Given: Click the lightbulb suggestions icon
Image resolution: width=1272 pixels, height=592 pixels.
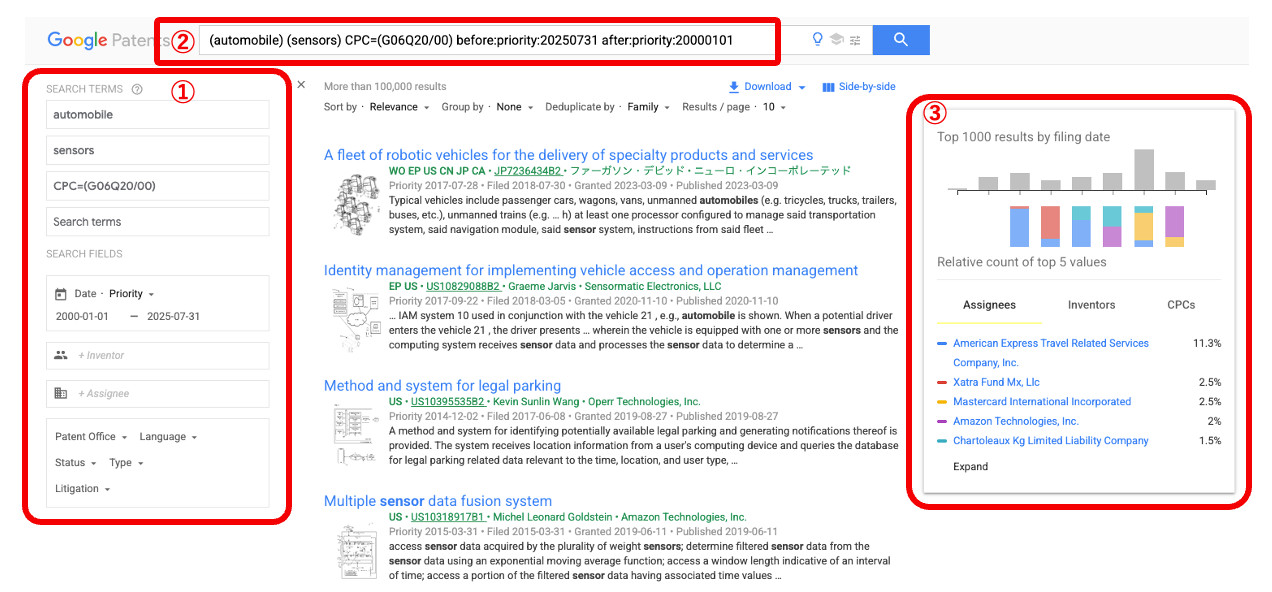Looking at the screenshot, I should (817, 40).
